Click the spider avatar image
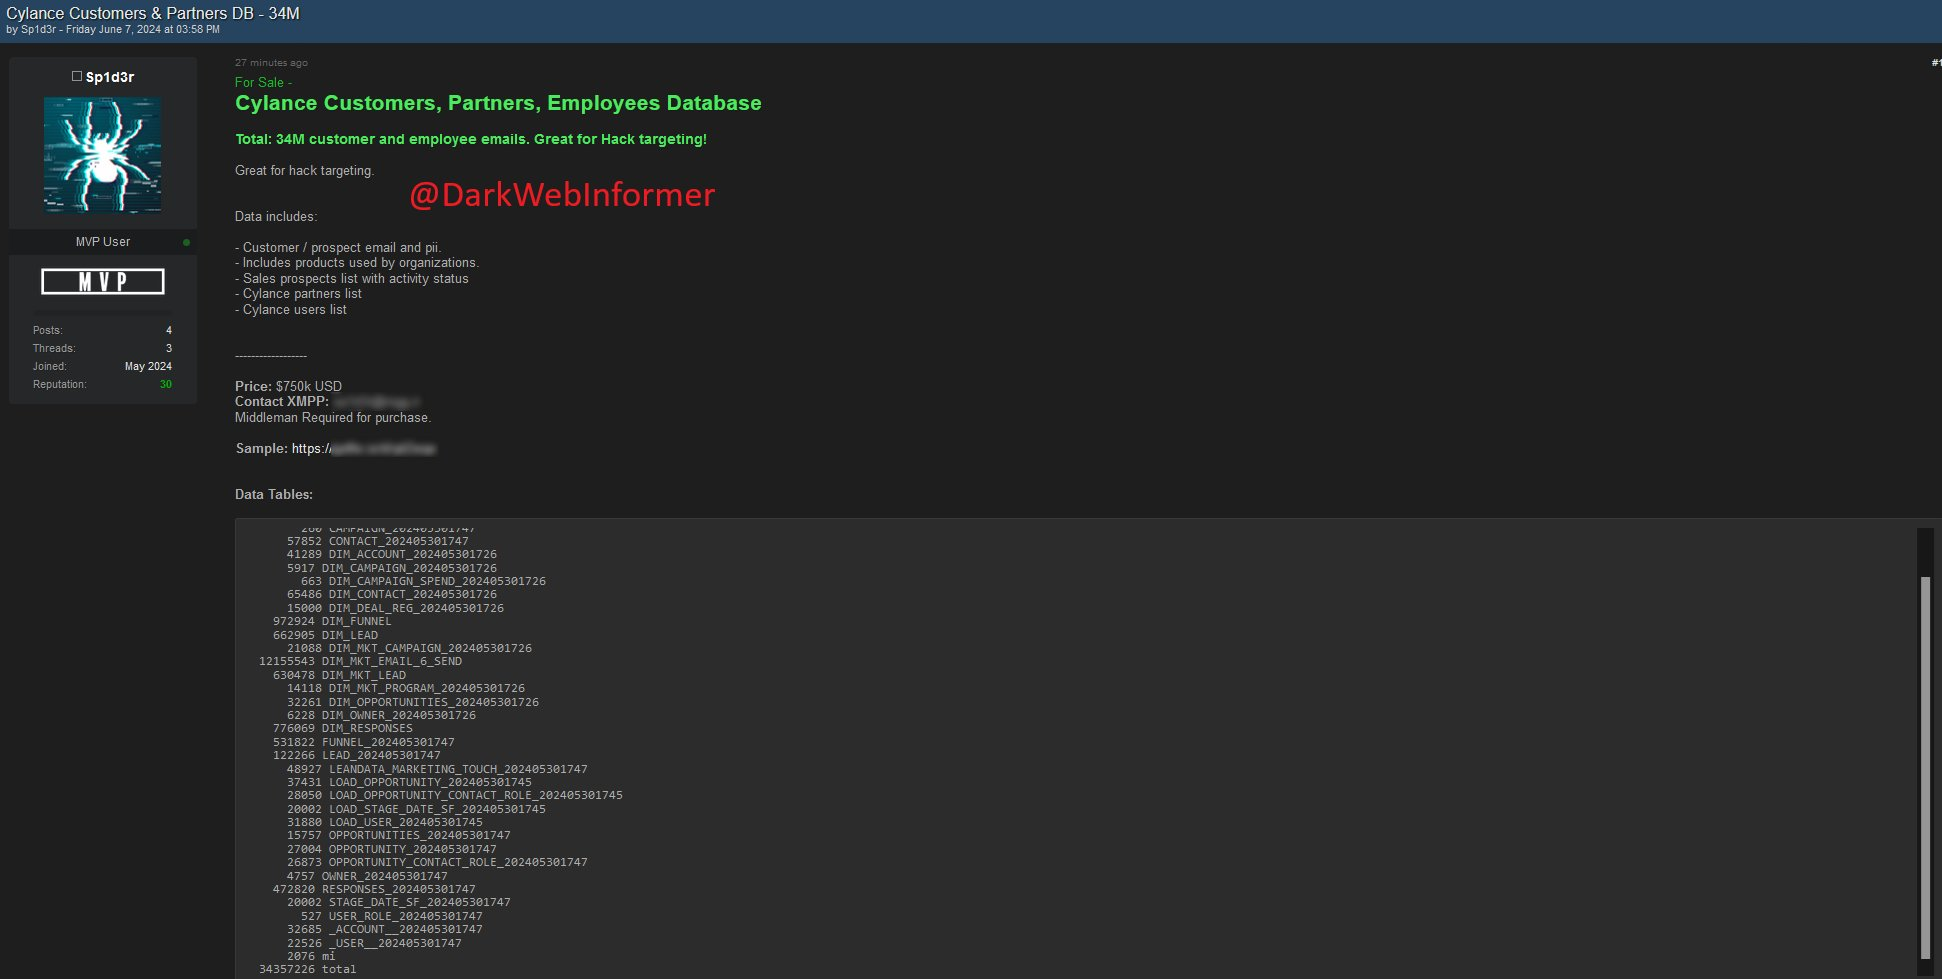The height and width of the screenshot is (979, 1942). point(102,155)
